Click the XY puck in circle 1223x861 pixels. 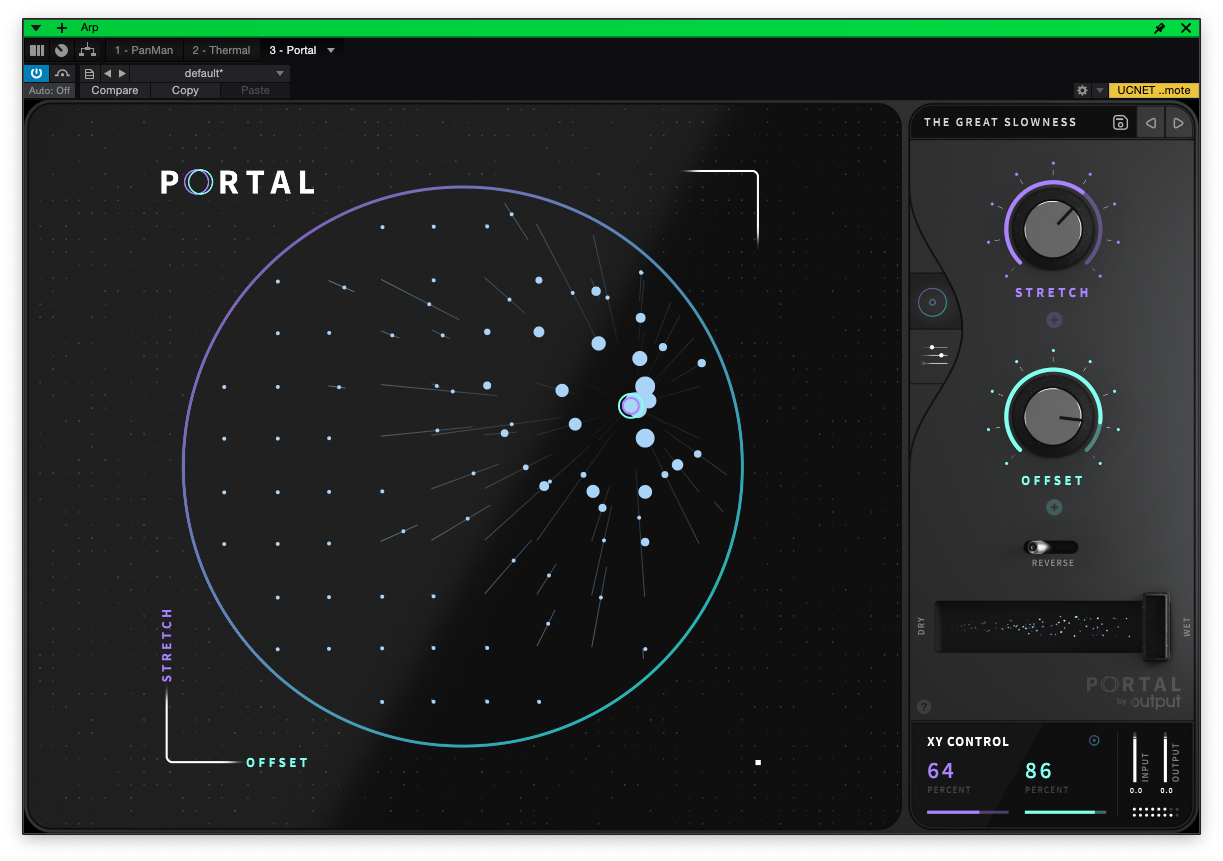point(630,405)
